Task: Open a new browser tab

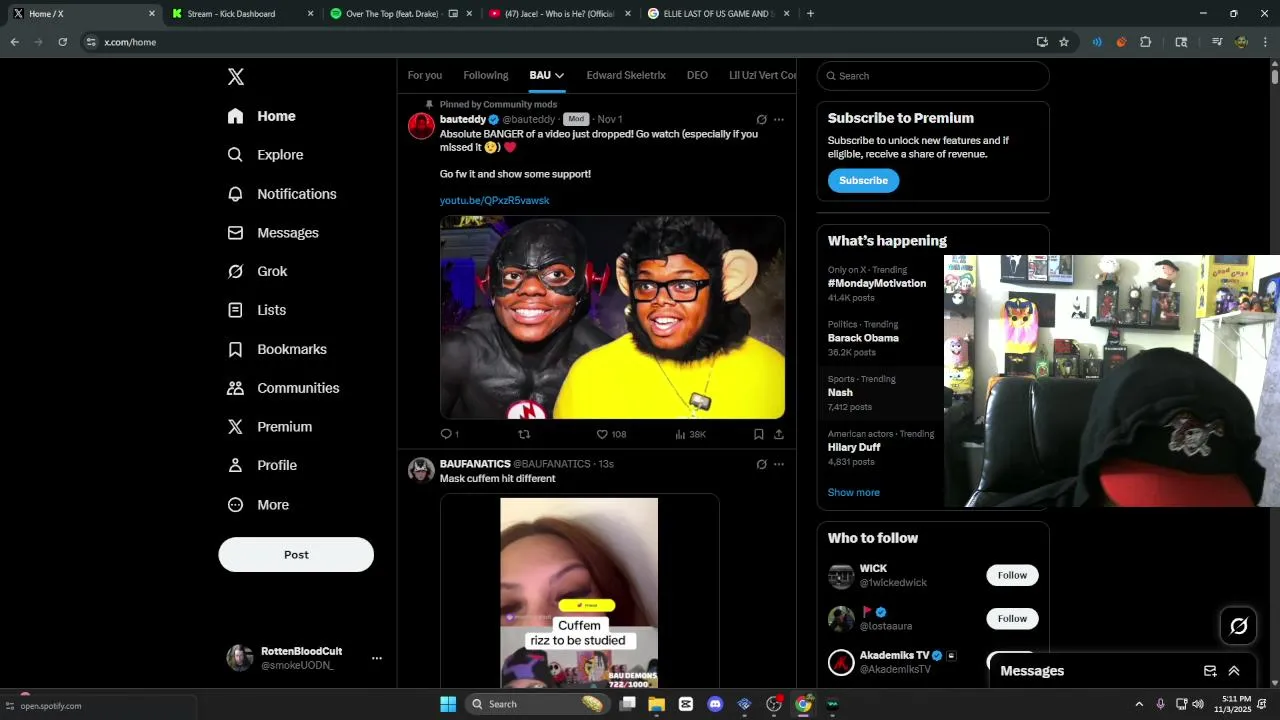Action: point(810,14)
